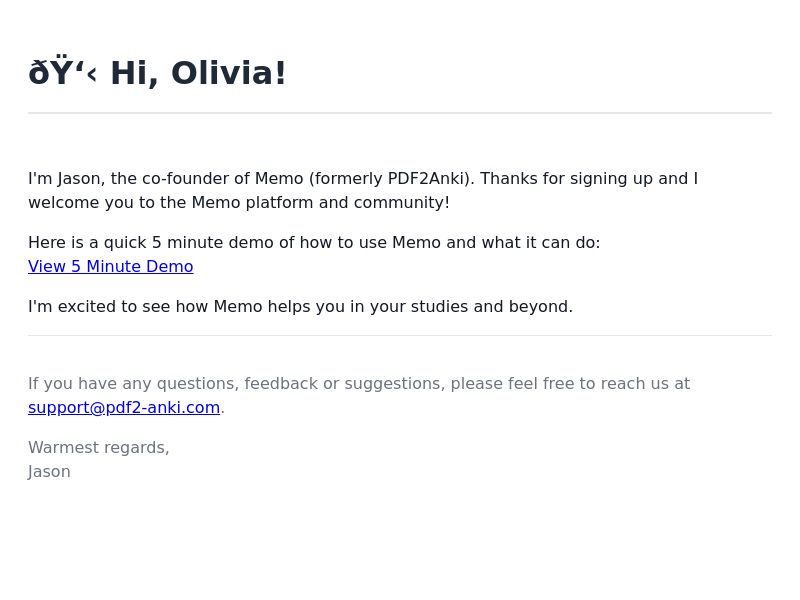Click the 'Warmest regards,' closing line
The width and height of the screenshot is (800, 600).
98,447
